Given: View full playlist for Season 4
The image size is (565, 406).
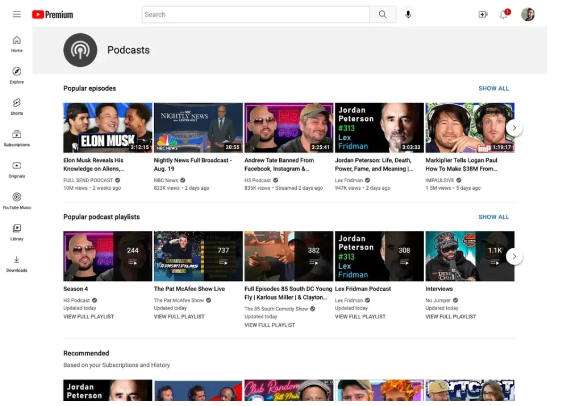Looking at the screenshot, I should point(89,317).
